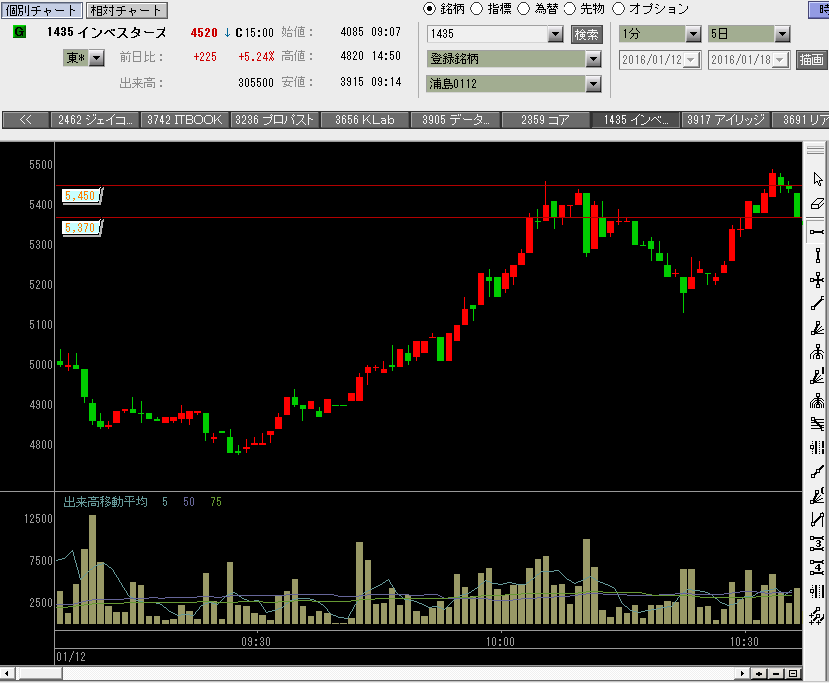The width and height of the screenshot is (829, 683).
Task: Click the 5,450 horizontal line label
Action: [81, 196]
